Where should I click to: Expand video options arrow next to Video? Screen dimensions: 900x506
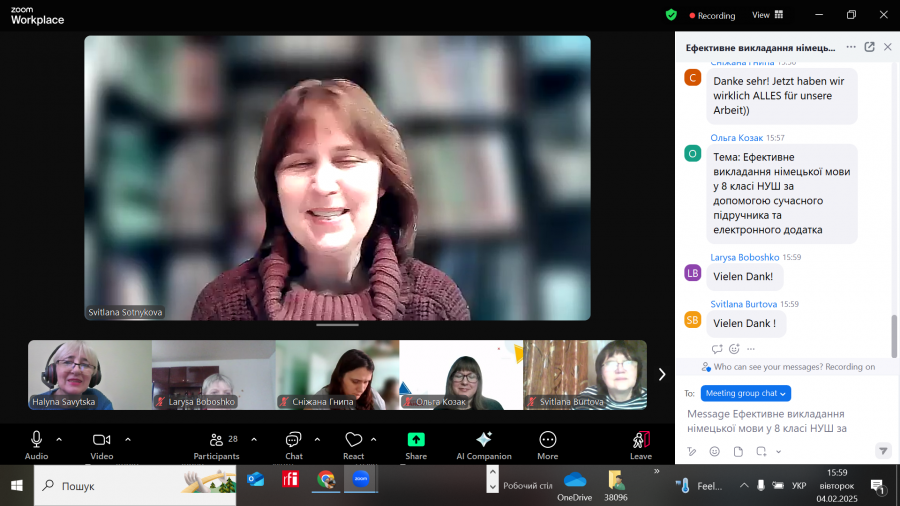pos(128,439)
